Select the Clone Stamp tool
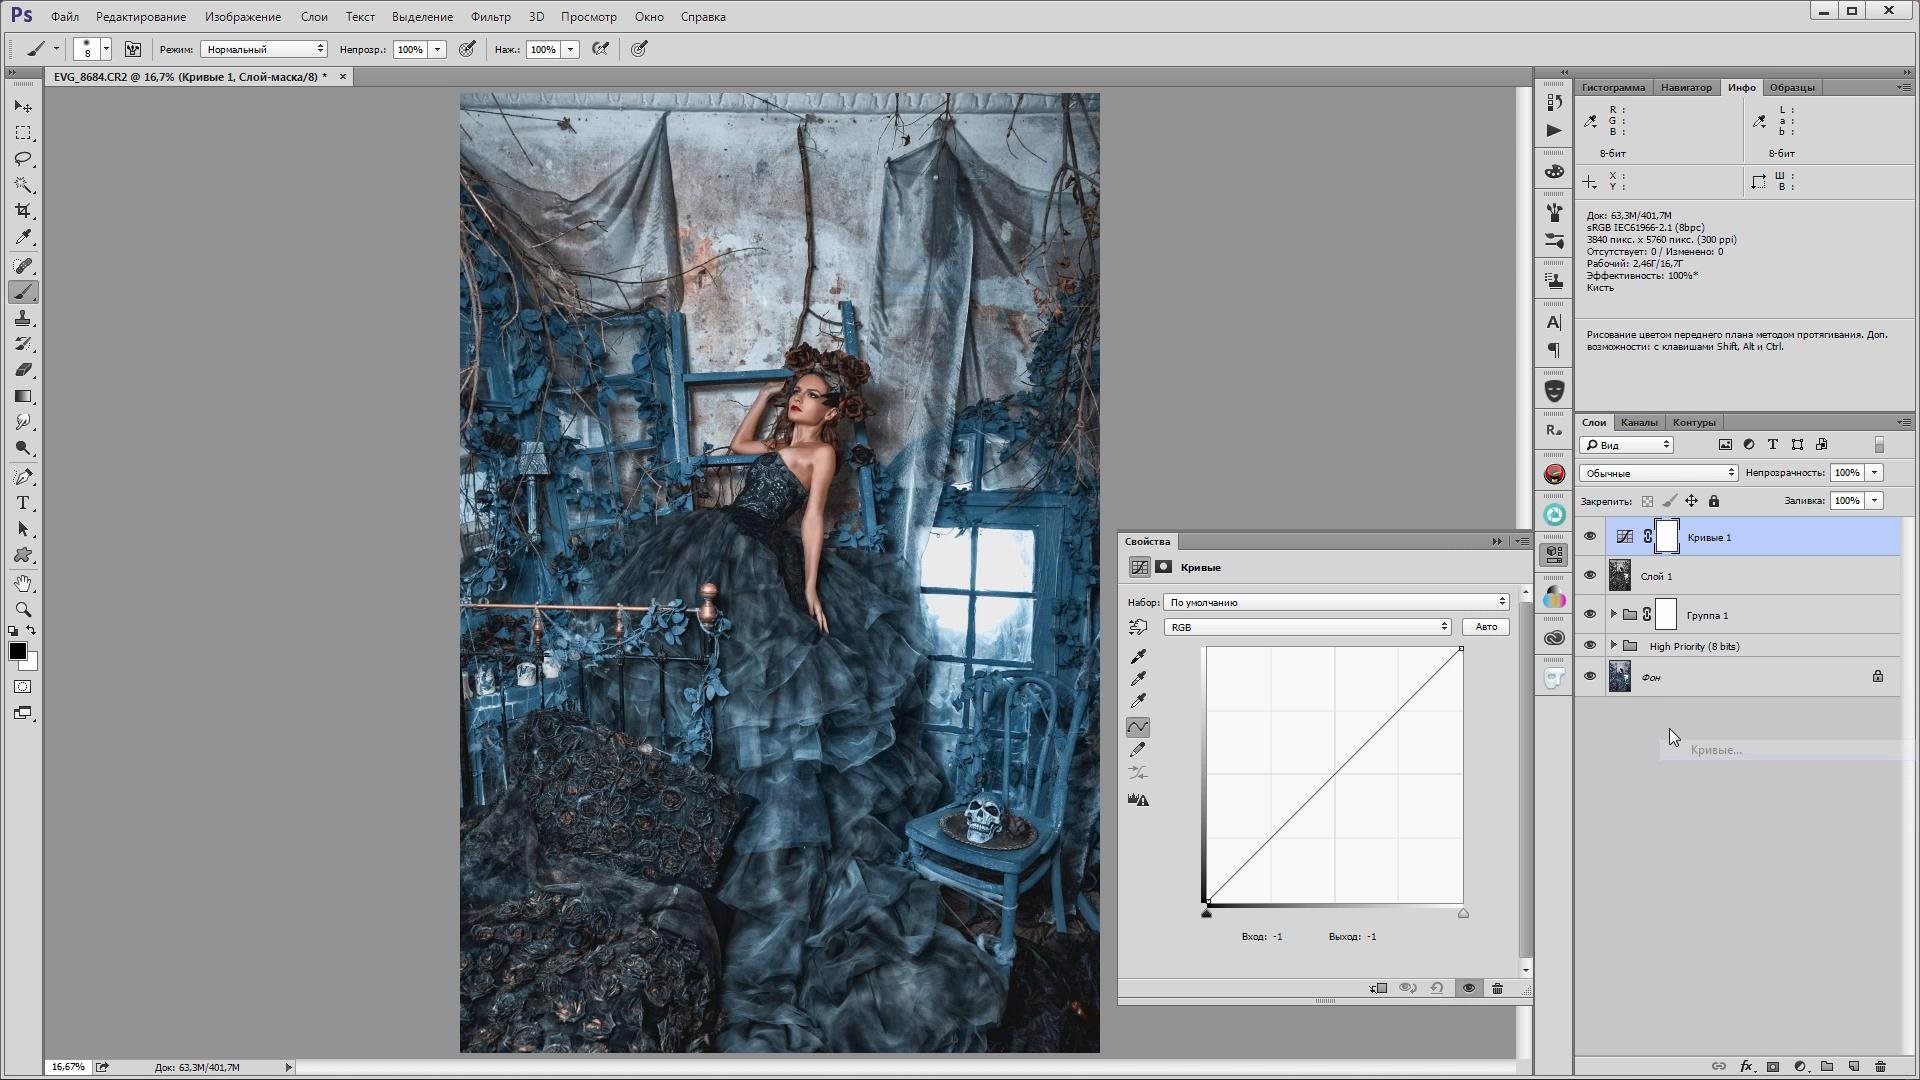1920x1080 pixels. click(23, 318)
